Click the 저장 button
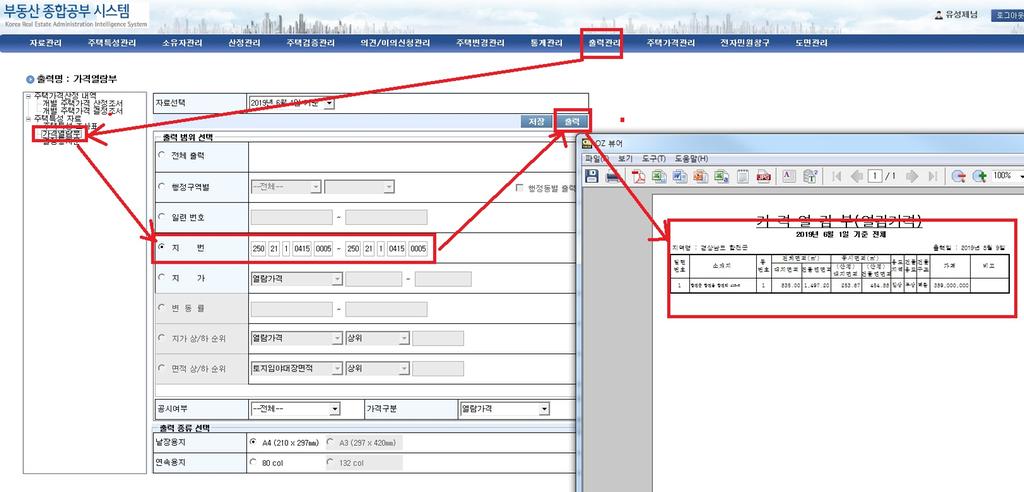The image size is (1024, 492). [x=536, y=121]
